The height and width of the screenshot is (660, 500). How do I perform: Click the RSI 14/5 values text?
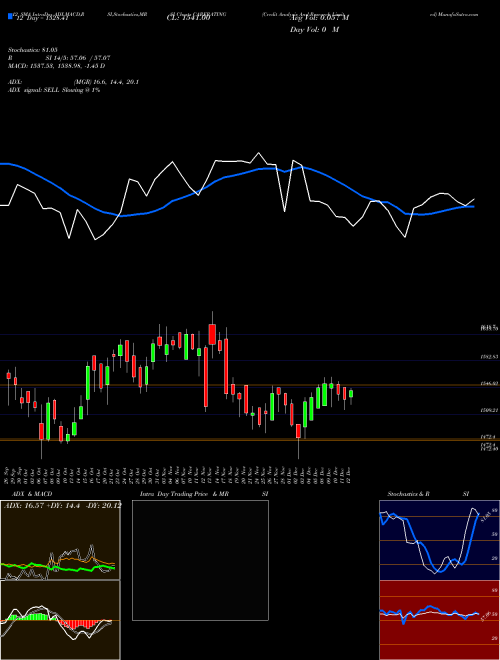[x=78, y=58]
